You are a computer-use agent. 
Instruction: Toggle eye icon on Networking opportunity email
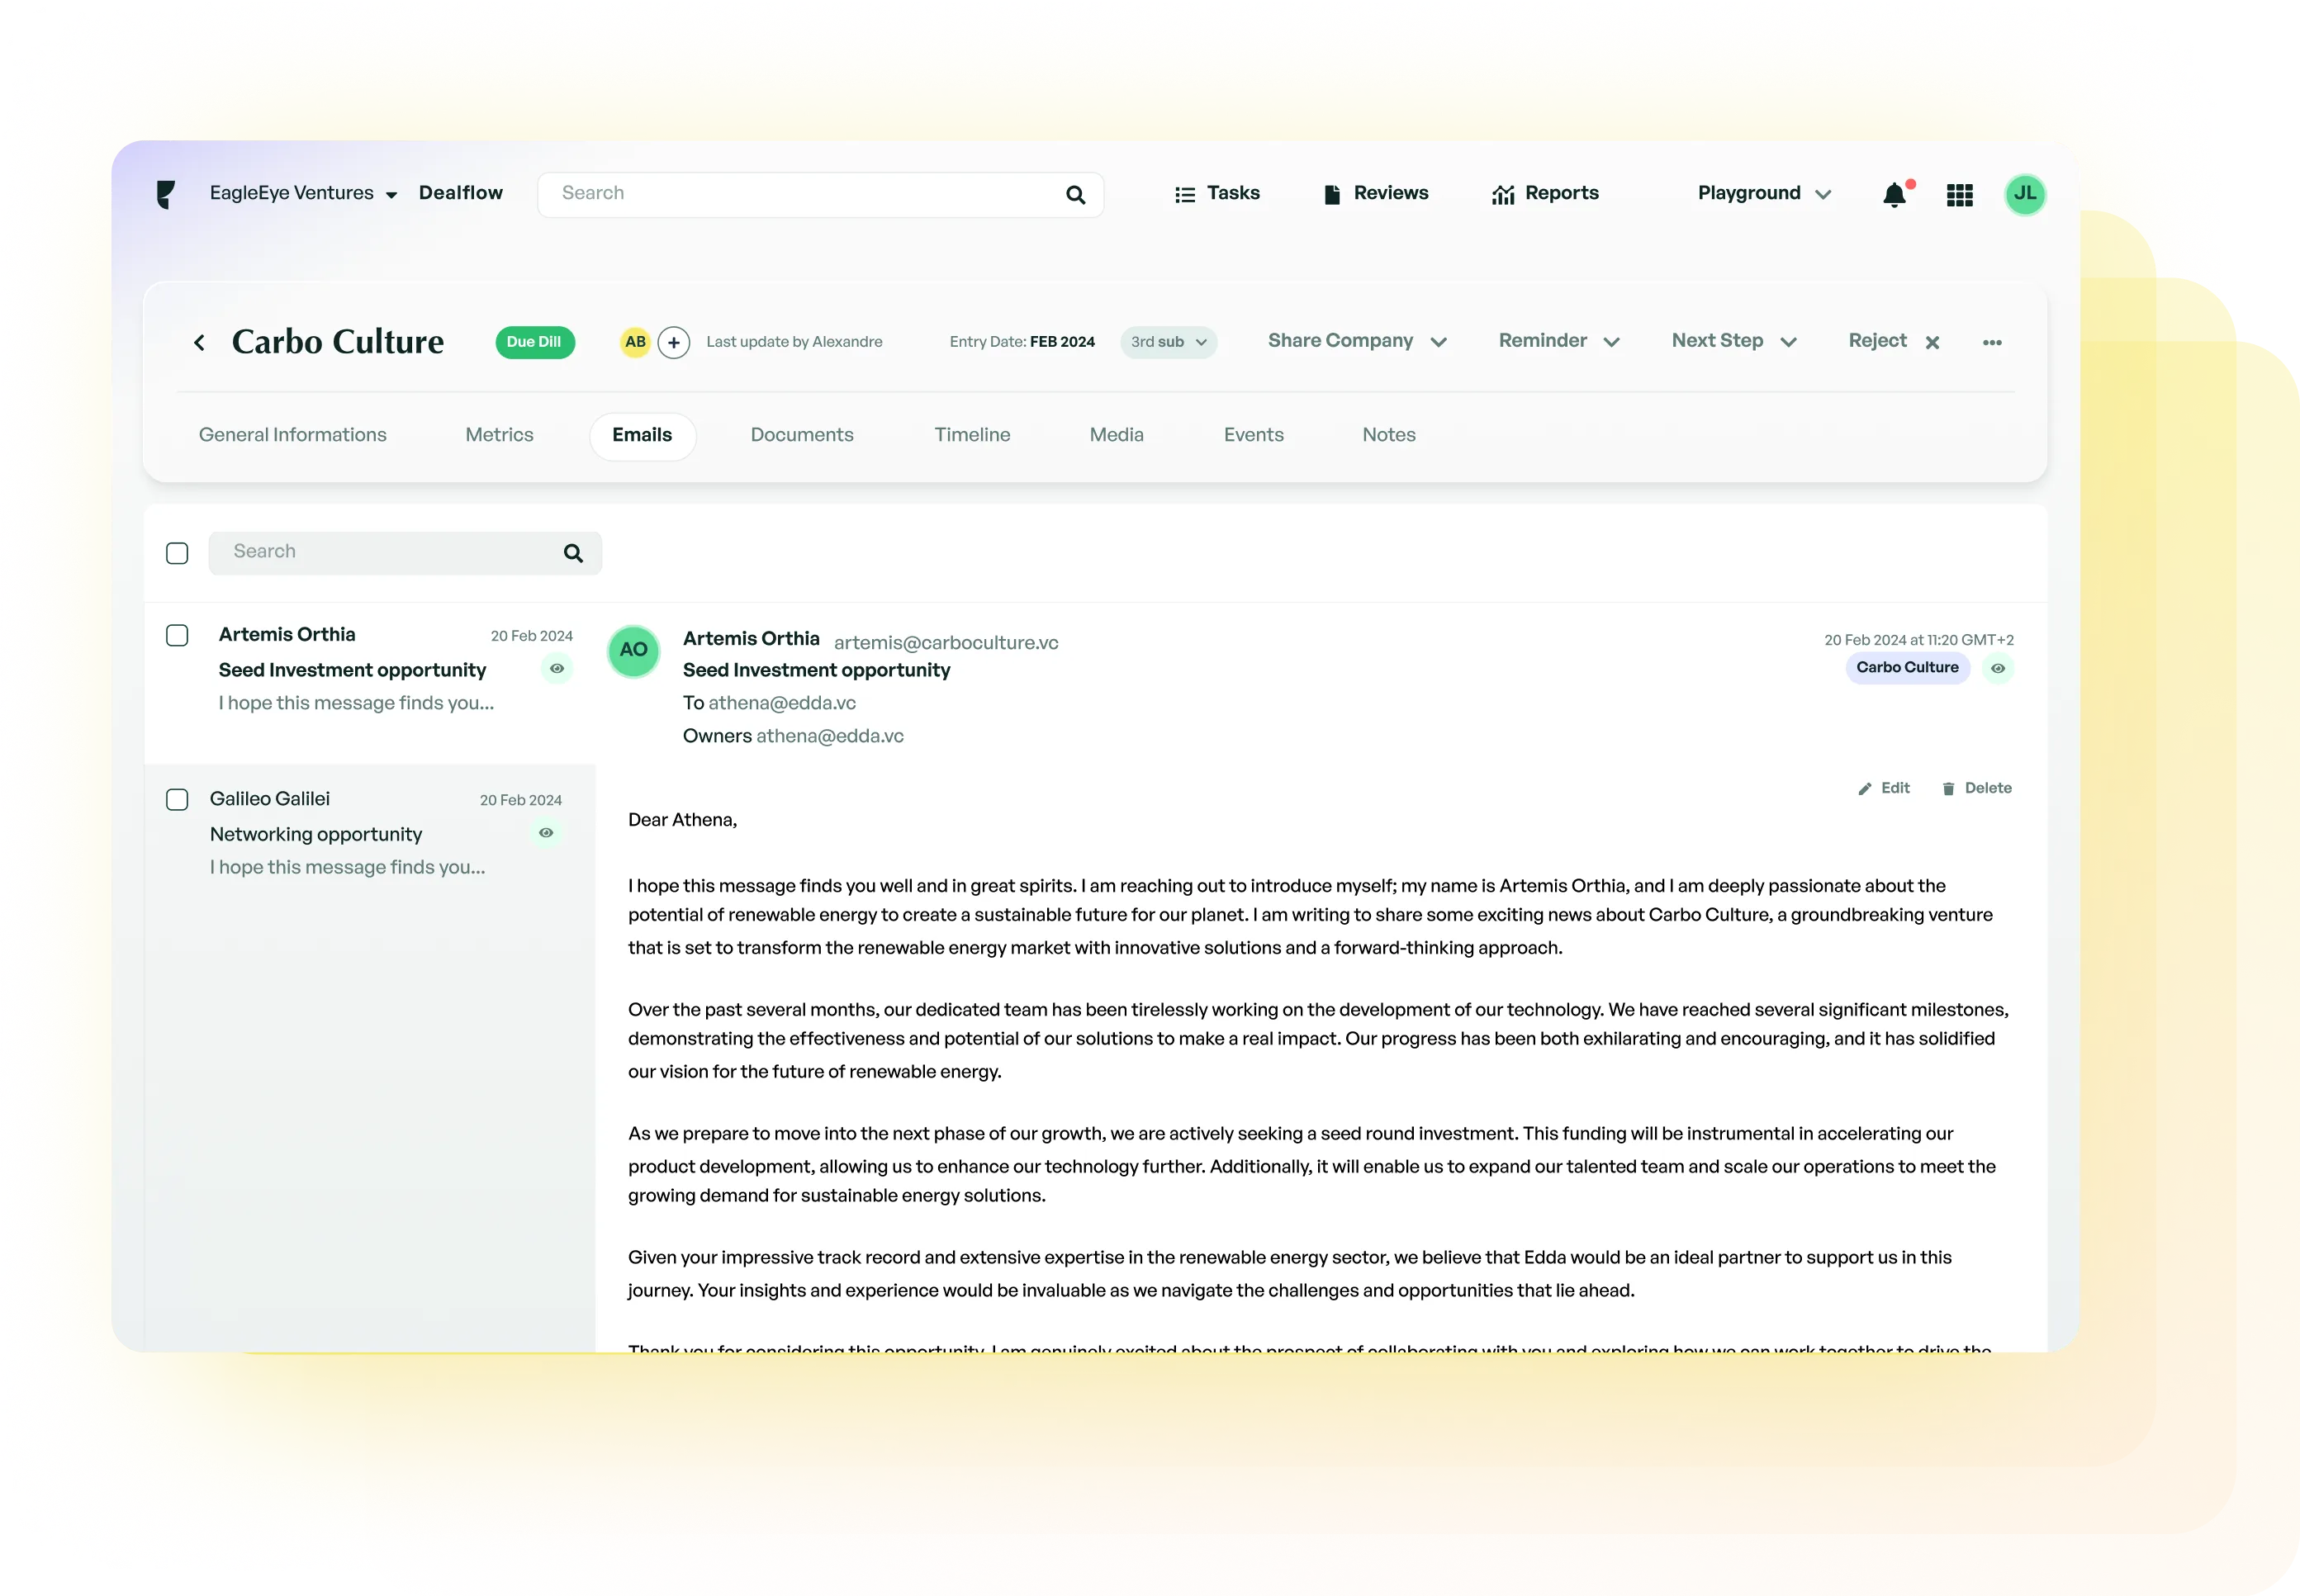546,833
